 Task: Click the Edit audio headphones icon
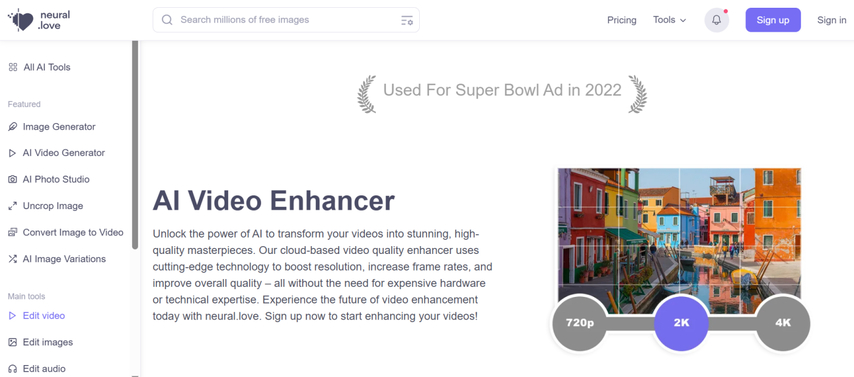coord(13,369)
